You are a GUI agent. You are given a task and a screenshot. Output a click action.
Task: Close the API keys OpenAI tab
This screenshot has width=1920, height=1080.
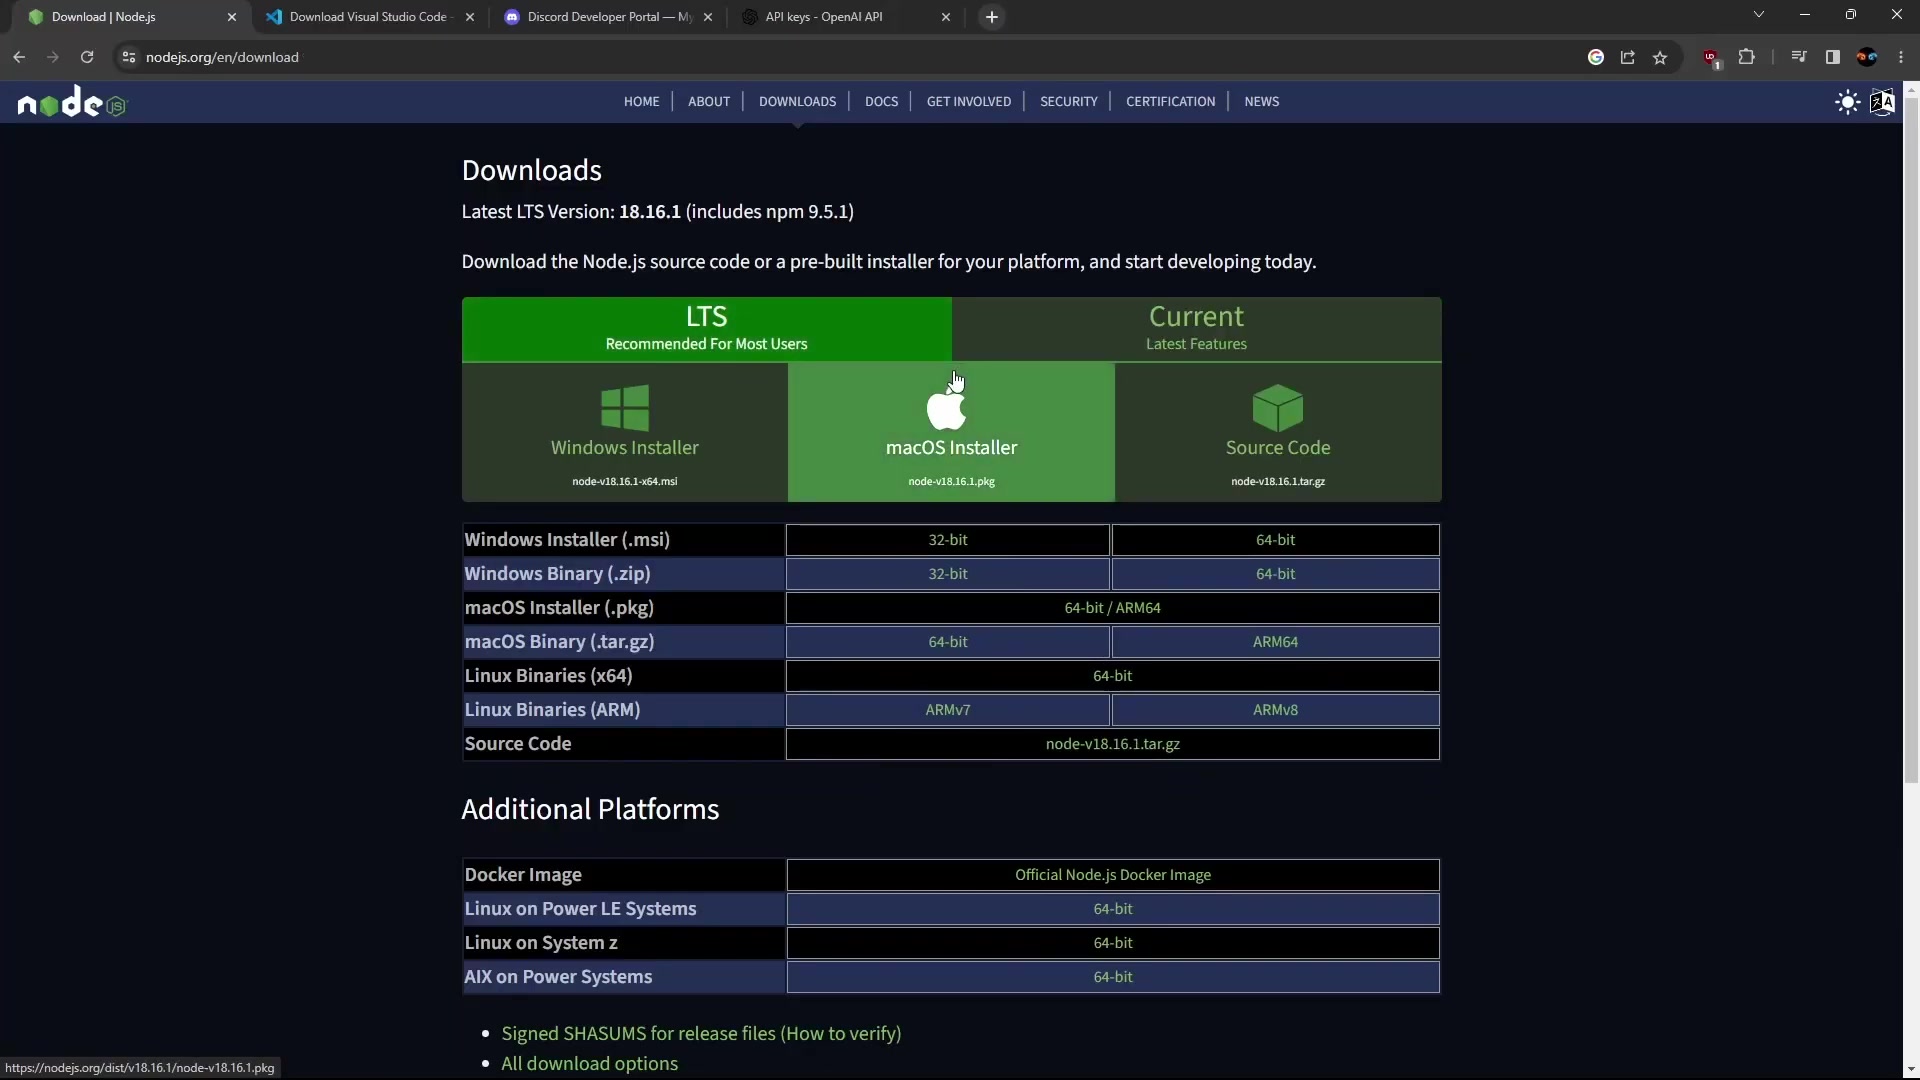point(946,17)
